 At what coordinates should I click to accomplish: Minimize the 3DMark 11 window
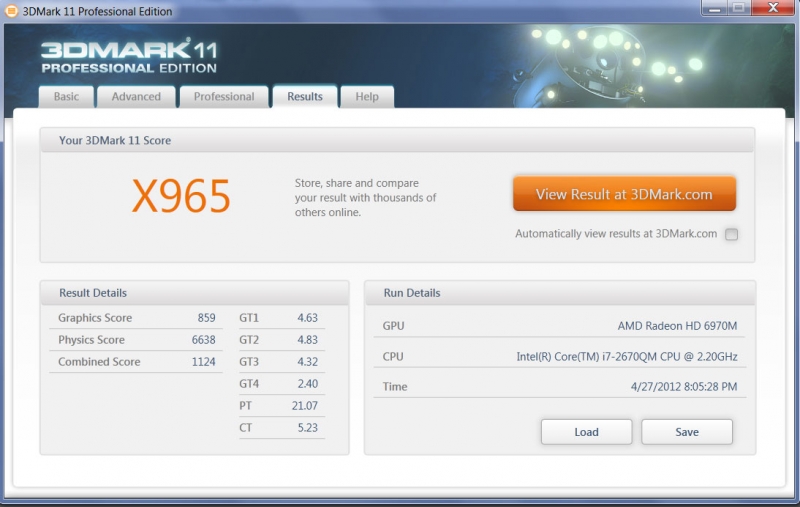coord(714,8)
